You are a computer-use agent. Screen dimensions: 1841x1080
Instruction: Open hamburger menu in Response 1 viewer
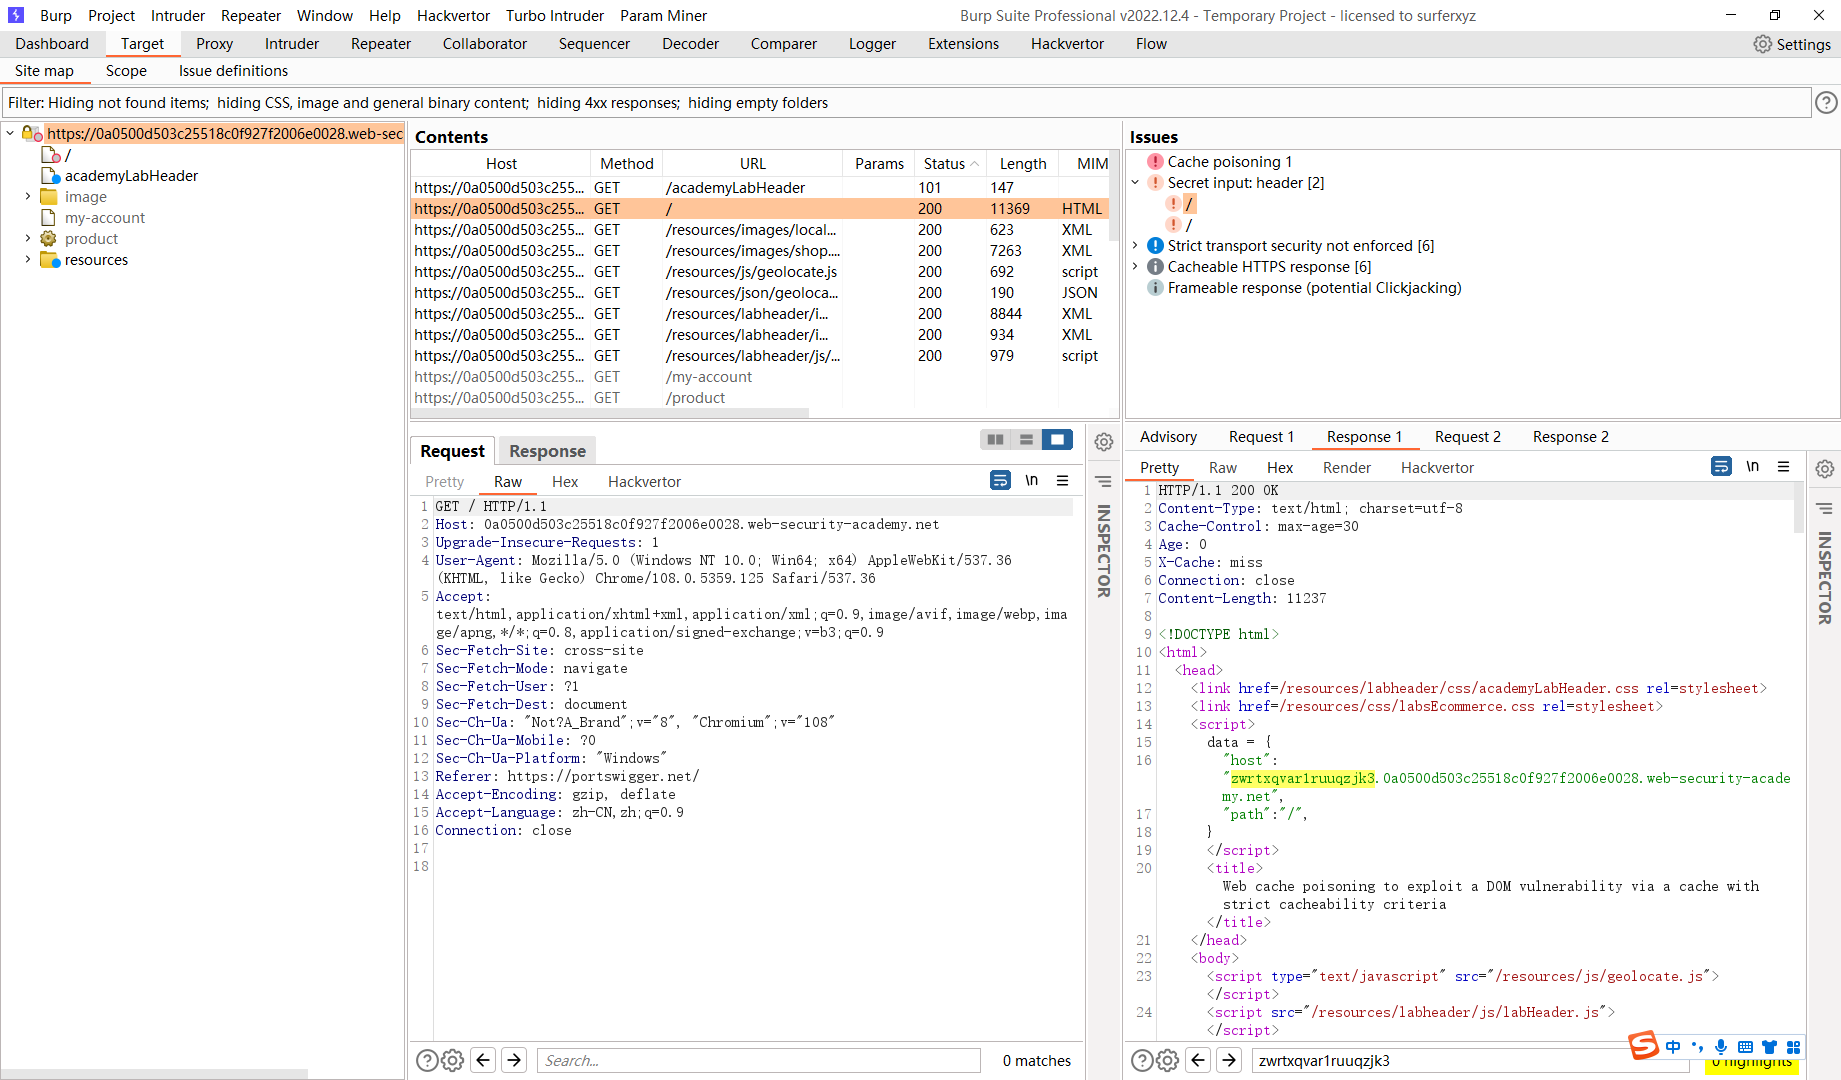(1783, 466)
